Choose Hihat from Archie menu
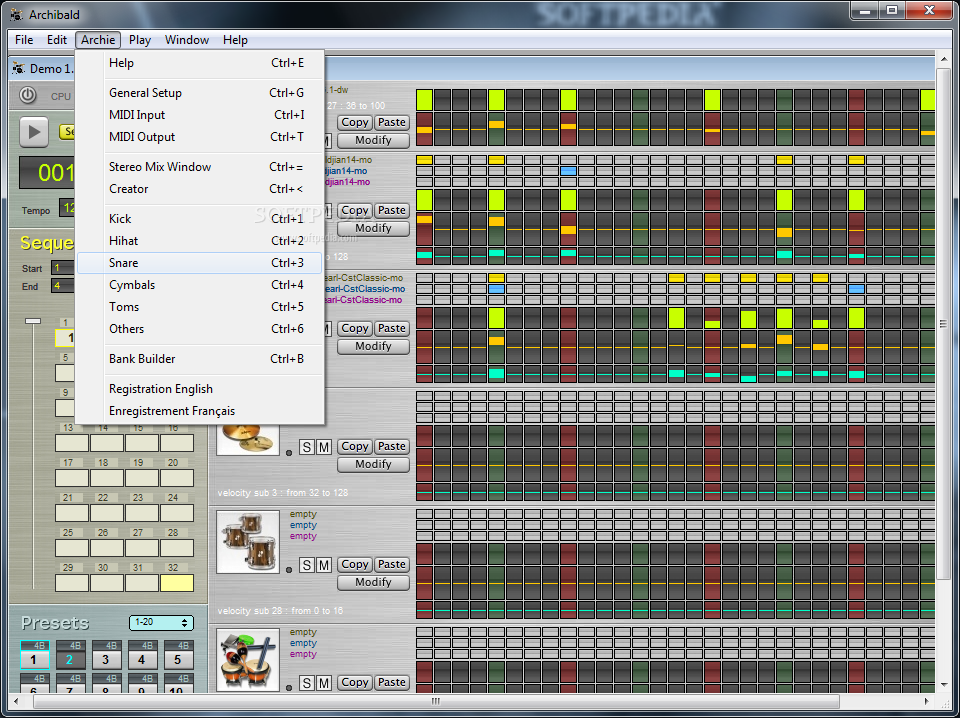 click(x=199, y=241)
